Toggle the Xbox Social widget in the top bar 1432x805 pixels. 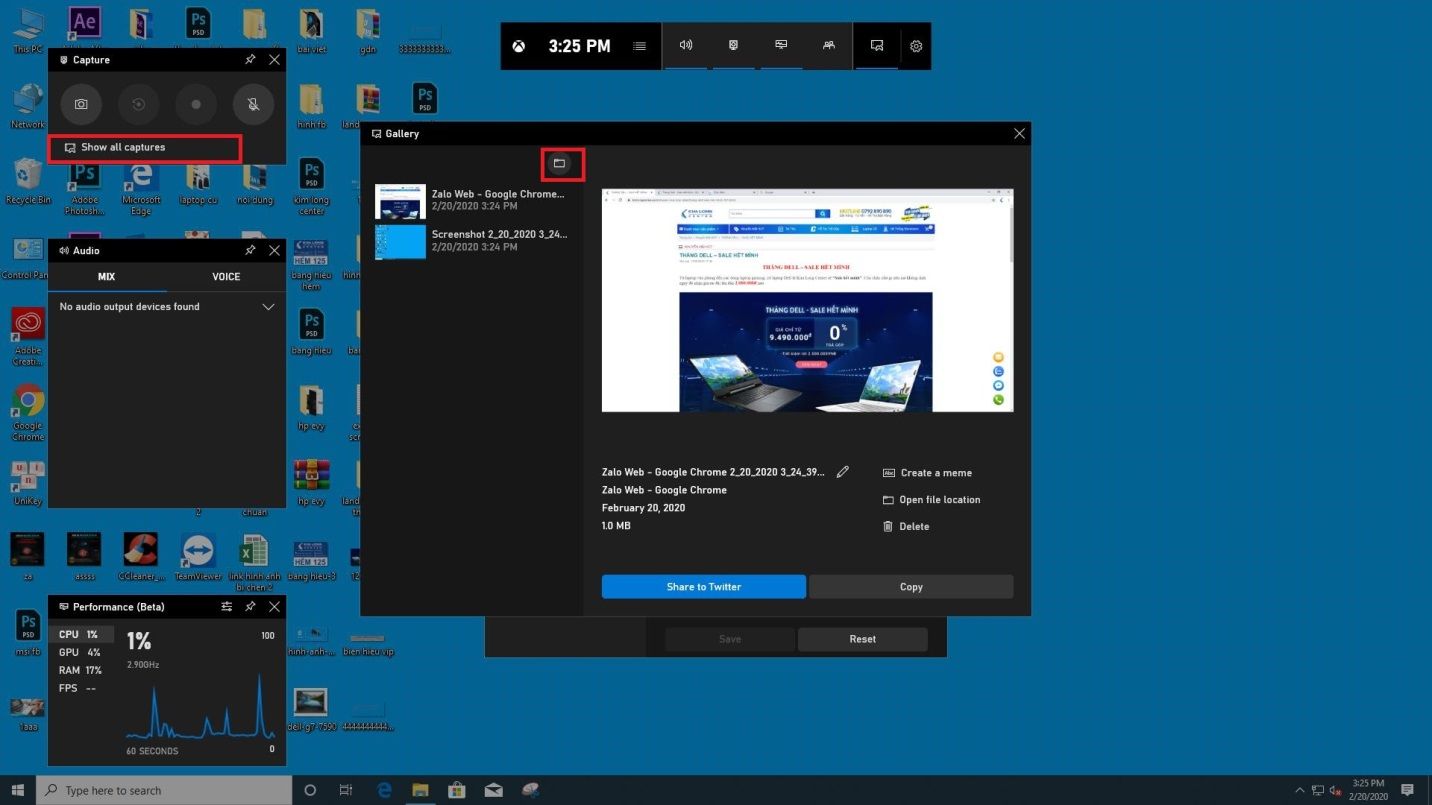(x=828, y=46)
